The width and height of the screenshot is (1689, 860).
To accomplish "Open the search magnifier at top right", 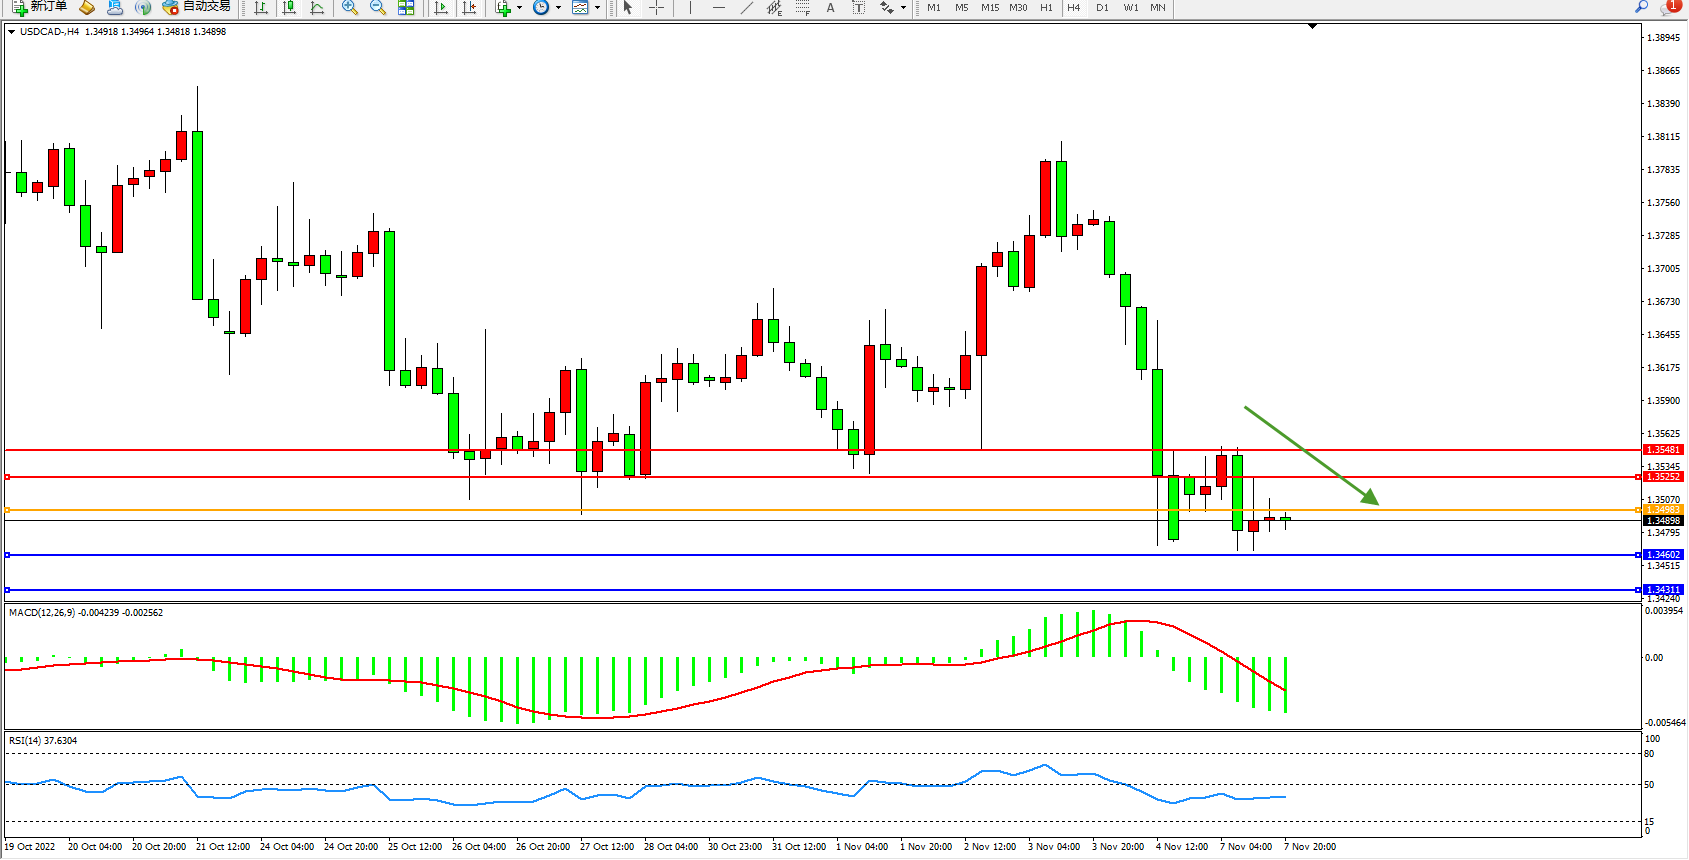I will click(x=1641, y=8).
